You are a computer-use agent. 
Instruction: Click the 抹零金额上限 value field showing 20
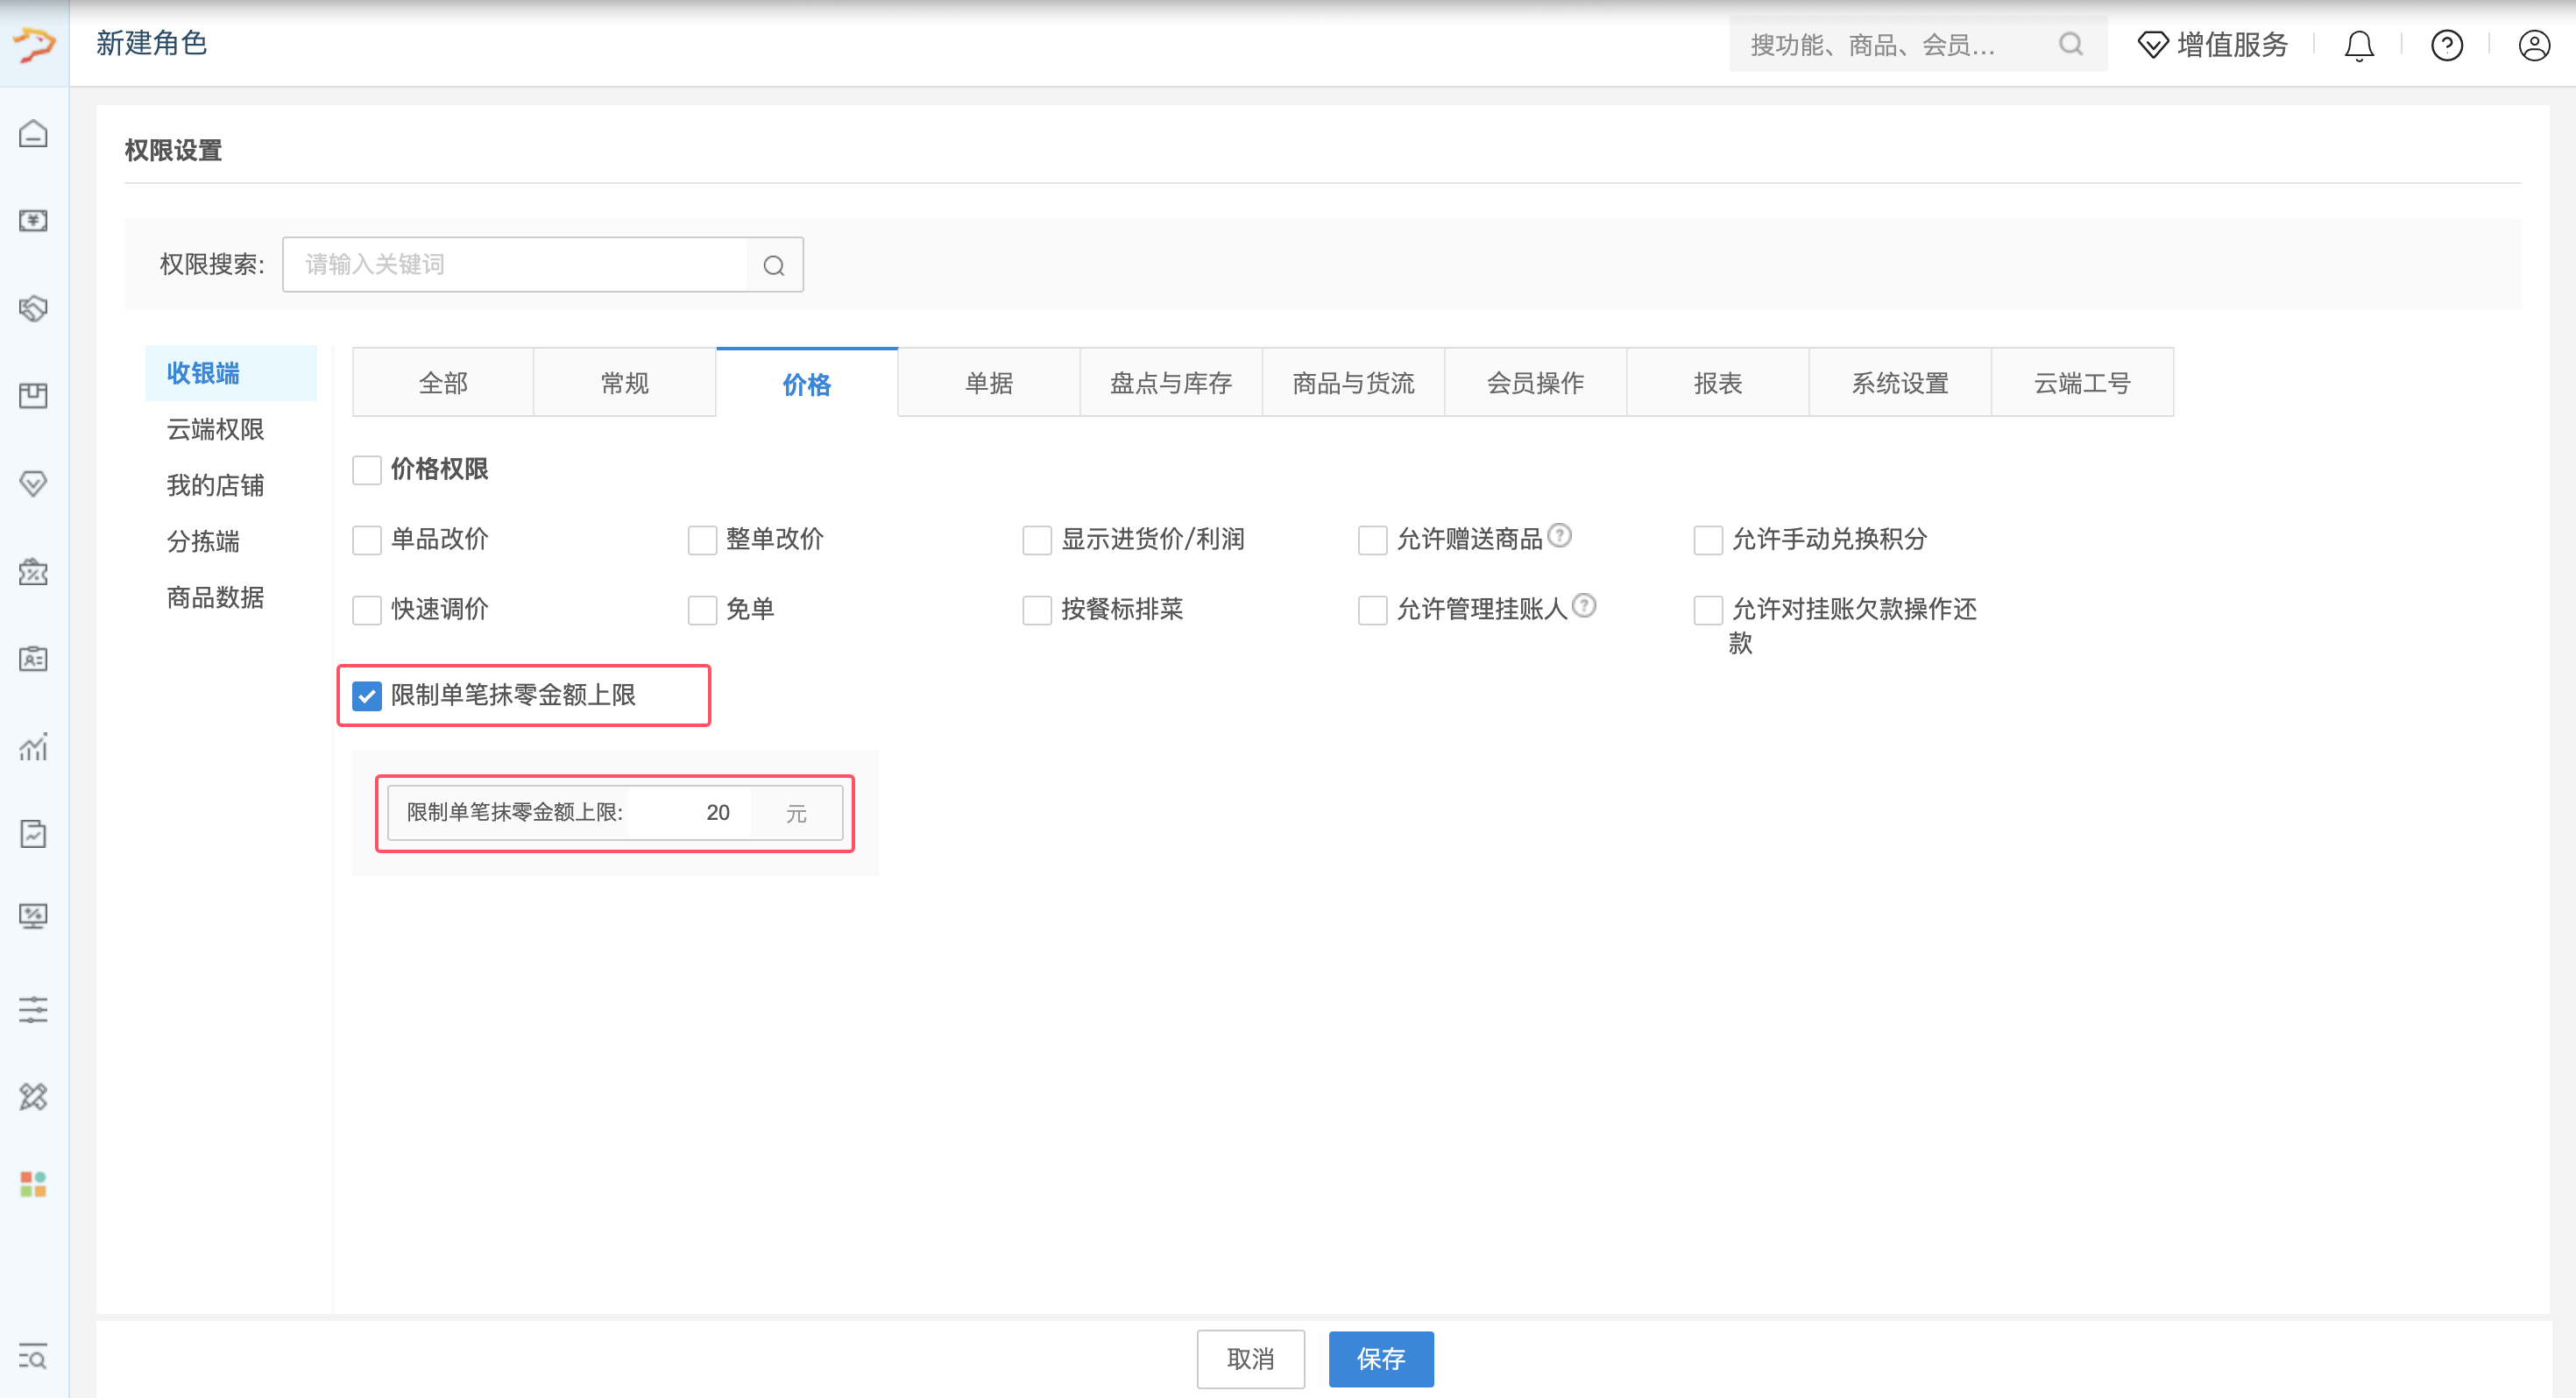pos(690,812)
